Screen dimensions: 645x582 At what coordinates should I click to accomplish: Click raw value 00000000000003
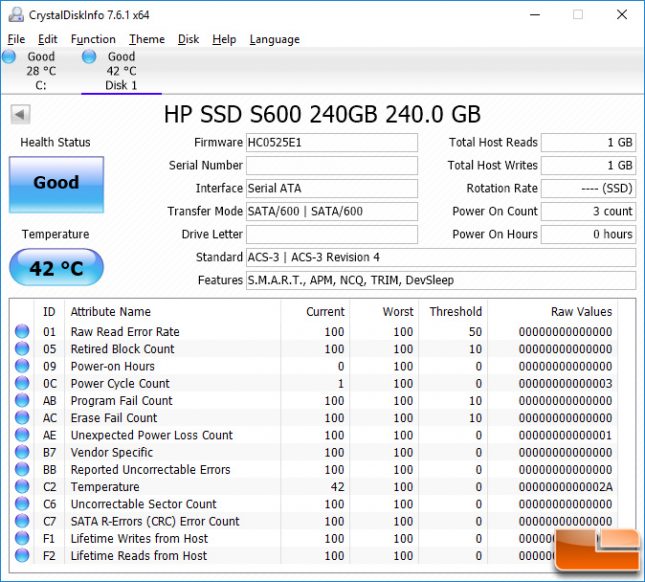click(566, 383)
